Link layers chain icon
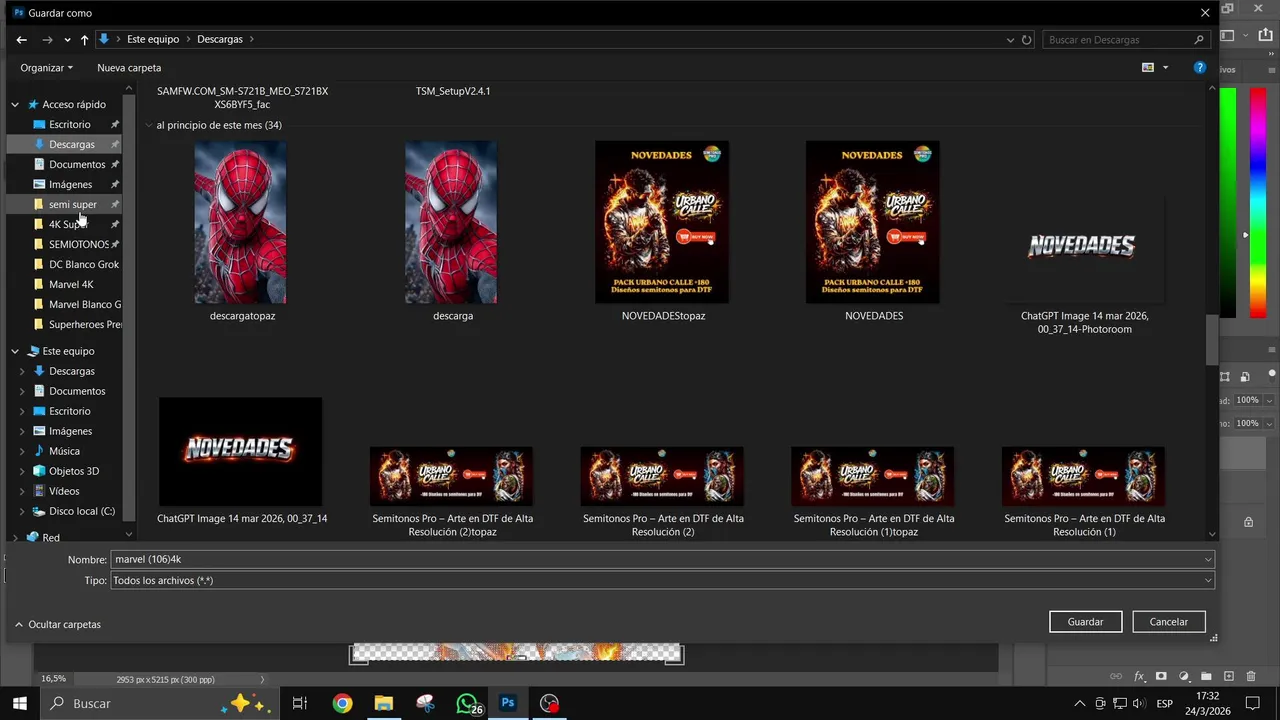 coord(1116,677)
